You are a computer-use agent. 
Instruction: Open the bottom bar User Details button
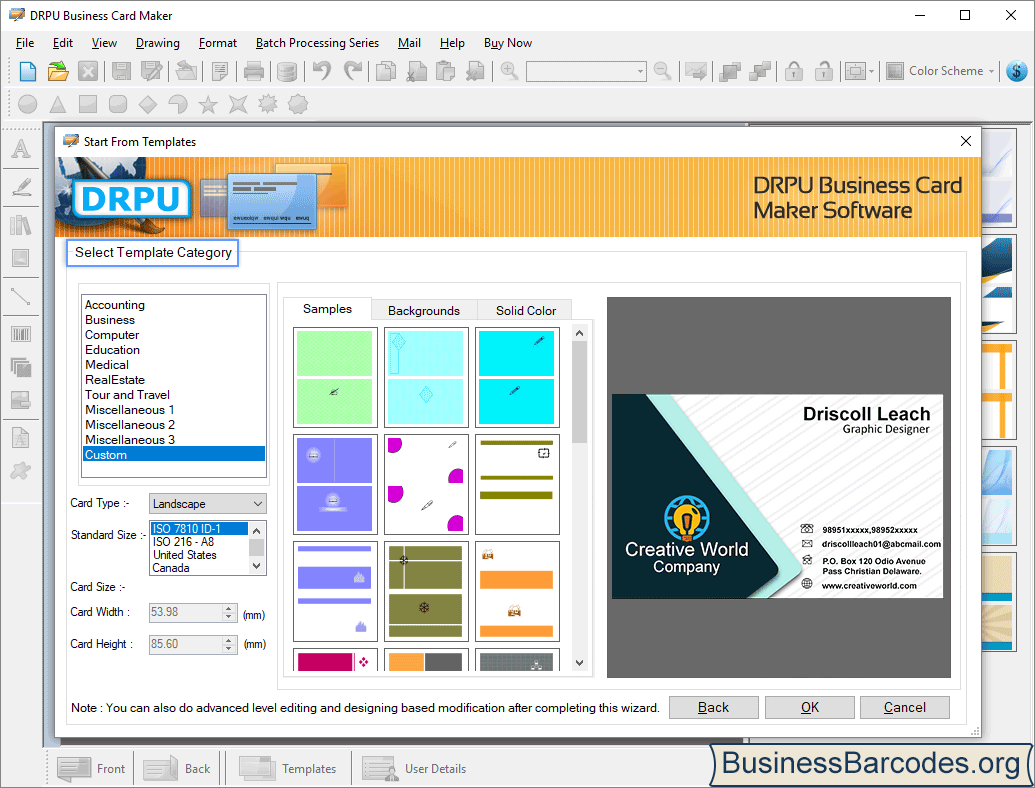[x=414, y=769]
